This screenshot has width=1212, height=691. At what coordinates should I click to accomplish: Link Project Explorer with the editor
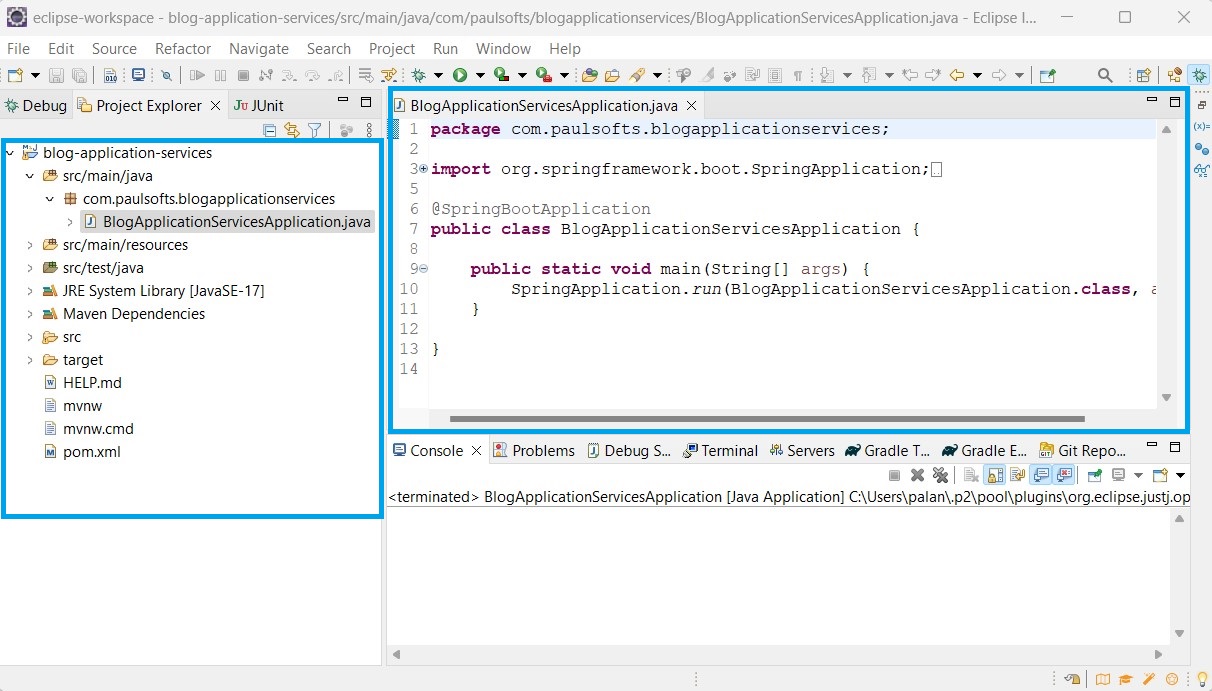click(290, 131)
